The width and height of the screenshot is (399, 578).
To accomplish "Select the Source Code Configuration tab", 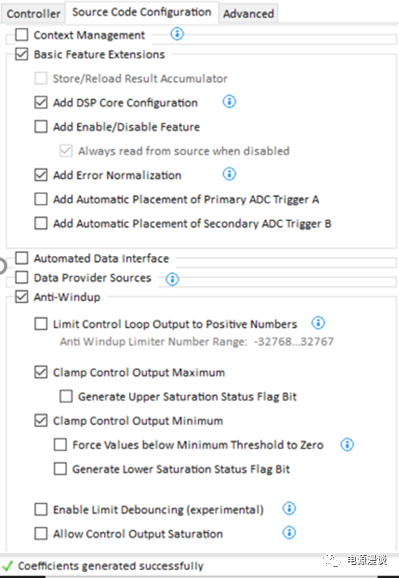I will (142, 12).
